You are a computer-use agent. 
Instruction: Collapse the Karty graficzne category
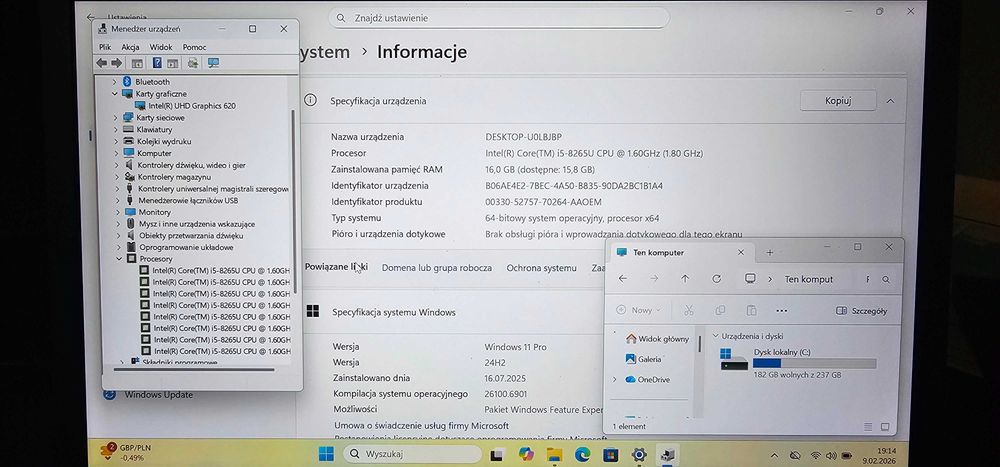[115, 94]
